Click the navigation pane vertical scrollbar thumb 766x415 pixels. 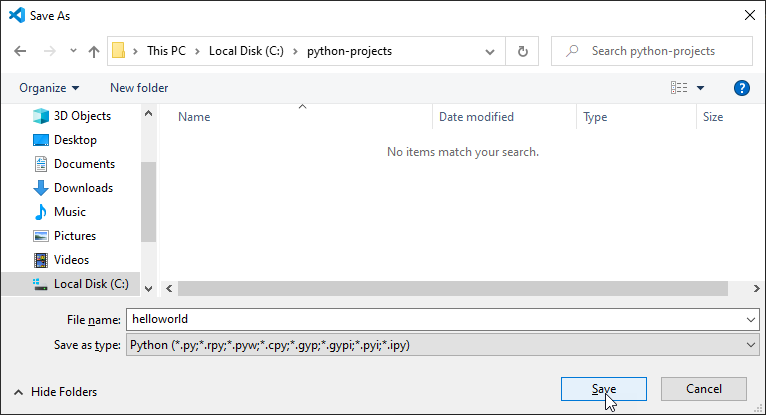tap(149, 202)
